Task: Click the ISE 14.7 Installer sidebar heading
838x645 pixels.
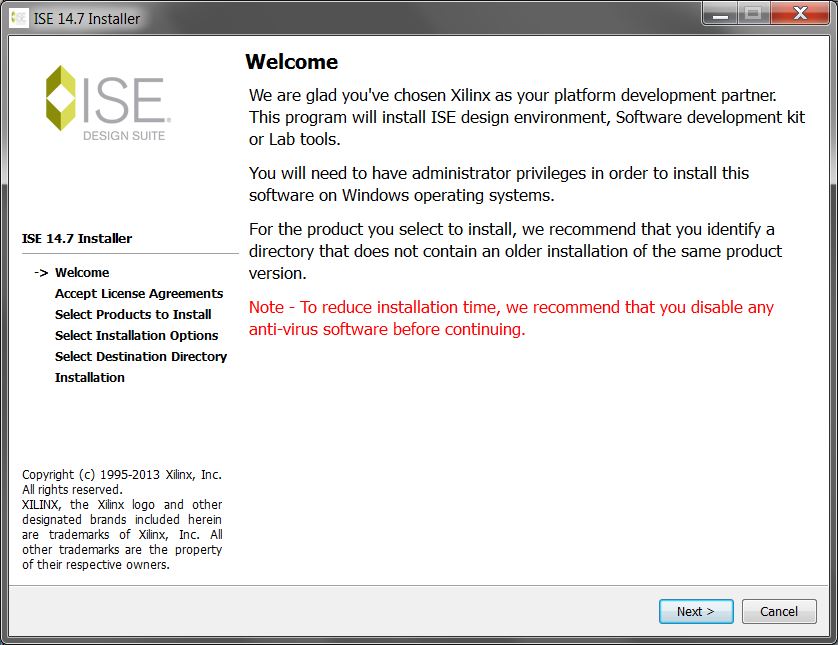Action: pos(77,238)
